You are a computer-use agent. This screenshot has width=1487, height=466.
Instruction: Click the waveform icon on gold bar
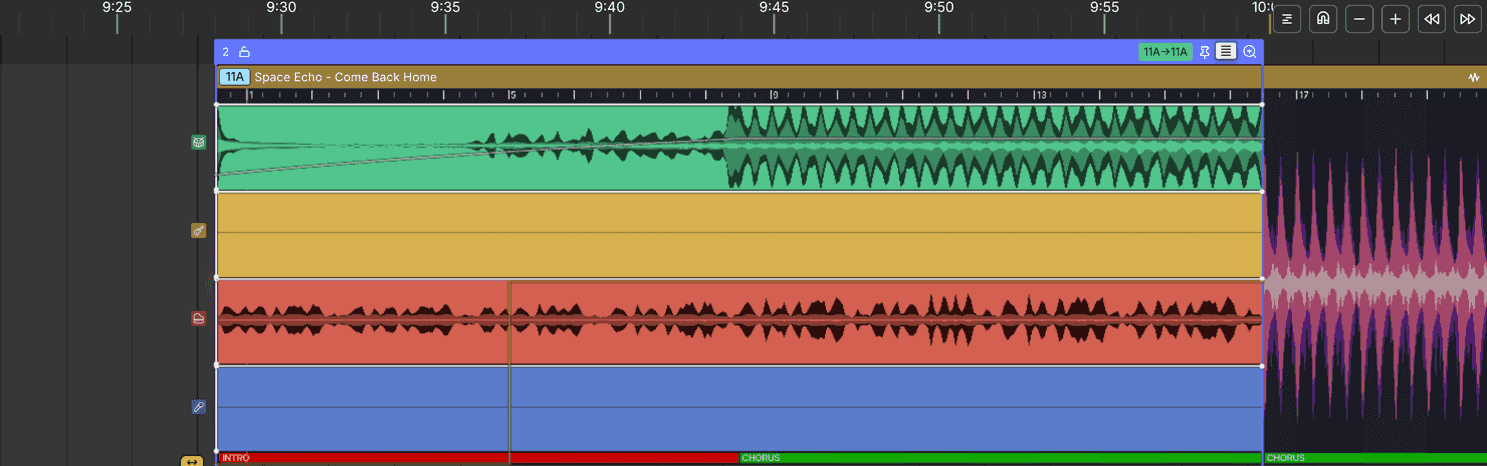click(x=1473, y=77)
